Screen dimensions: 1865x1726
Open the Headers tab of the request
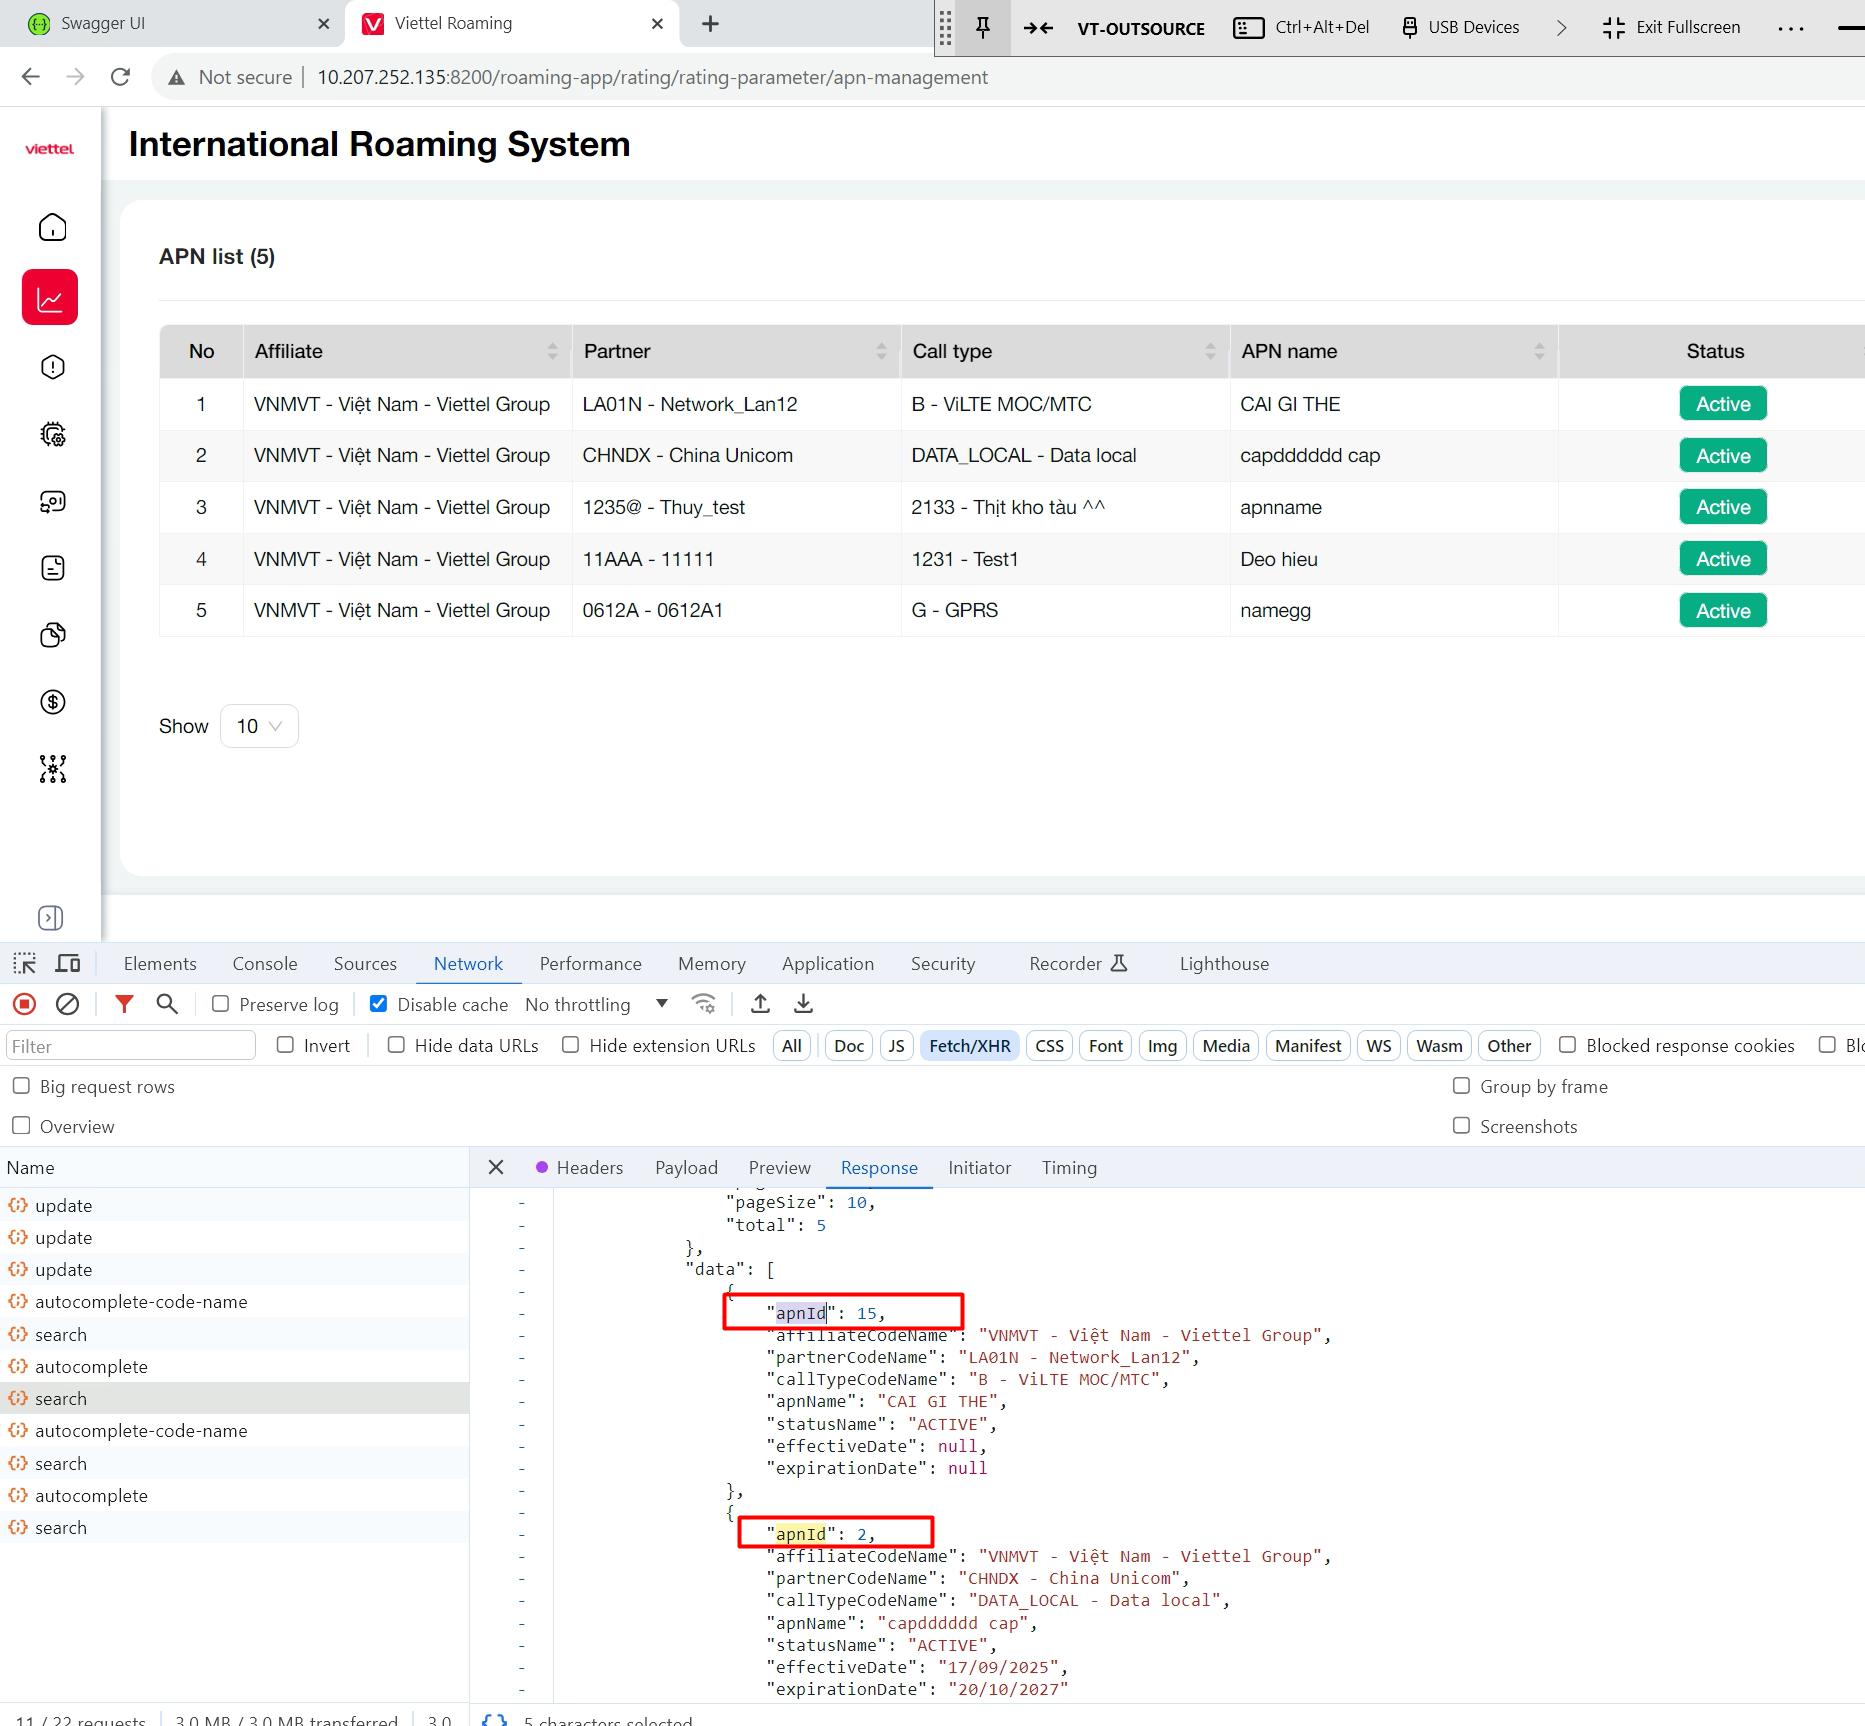pyautogui.click(x=589, y=1168)
